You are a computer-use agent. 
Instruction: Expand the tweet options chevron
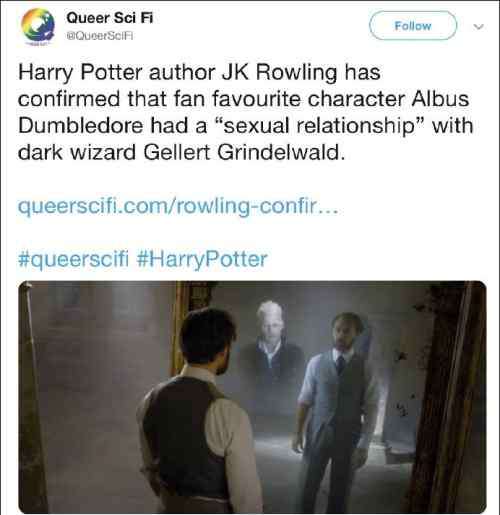479,26
